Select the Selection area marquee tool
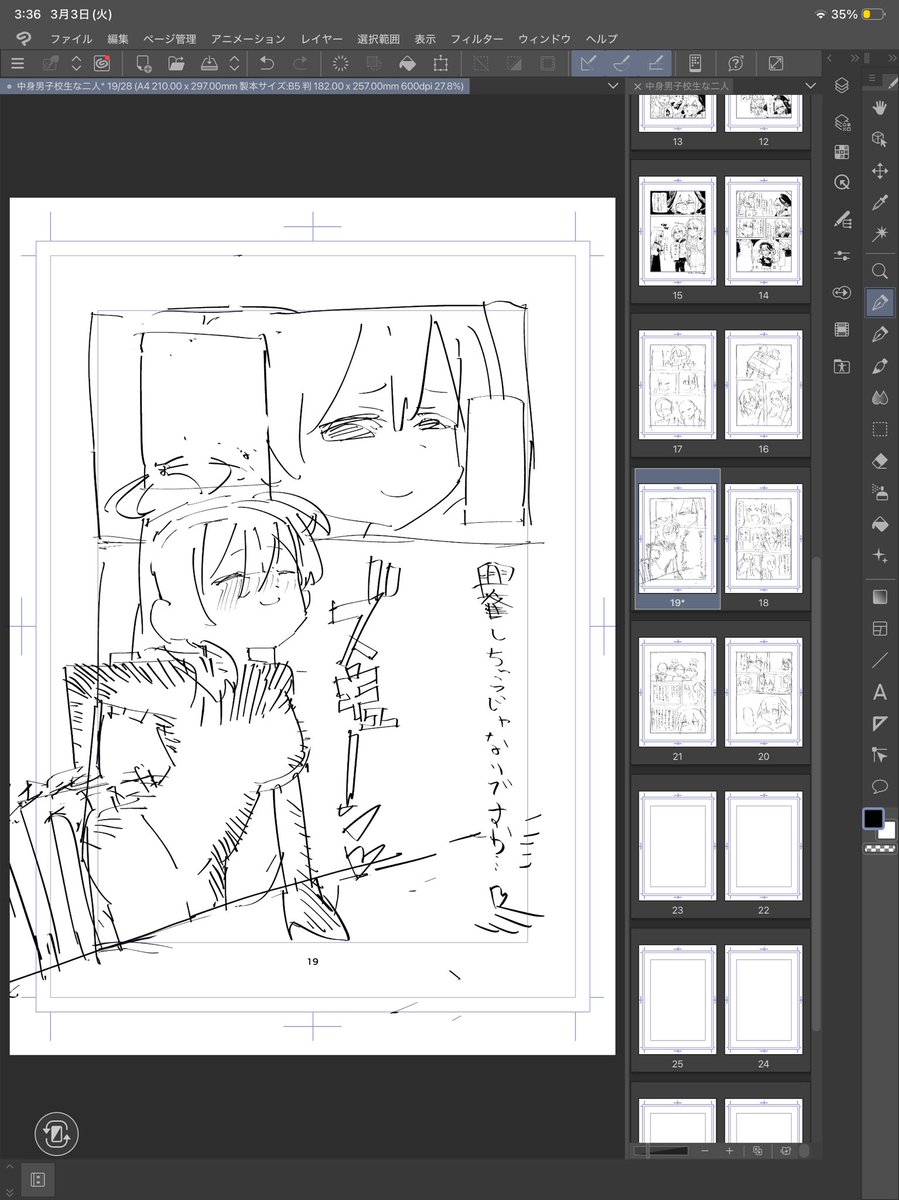Viewport: 899px width, 1200px height. coord(880,429)
